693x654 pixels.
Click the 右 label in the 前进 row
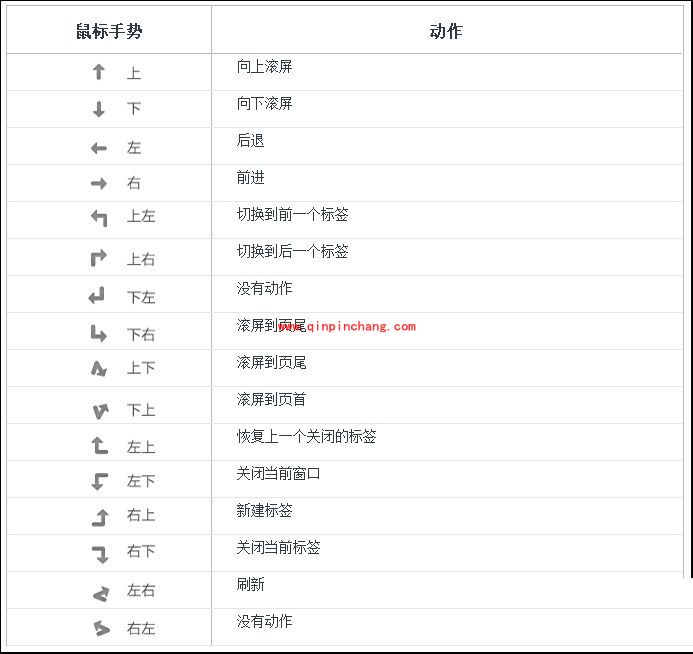[134, 183]
